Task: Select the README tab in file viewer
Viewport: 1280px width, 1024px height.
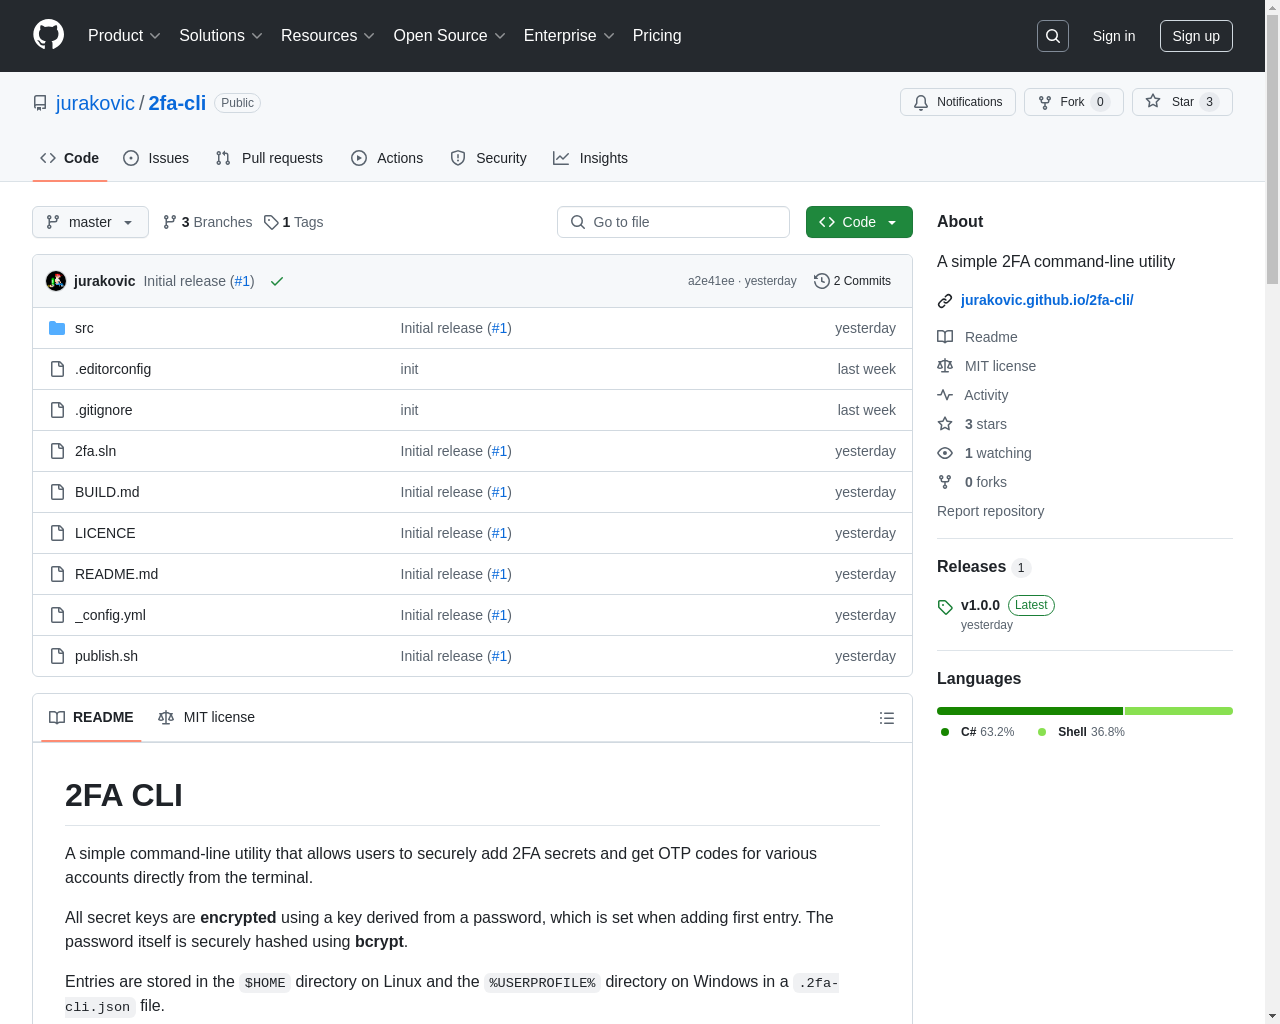Action: (91, 718)
